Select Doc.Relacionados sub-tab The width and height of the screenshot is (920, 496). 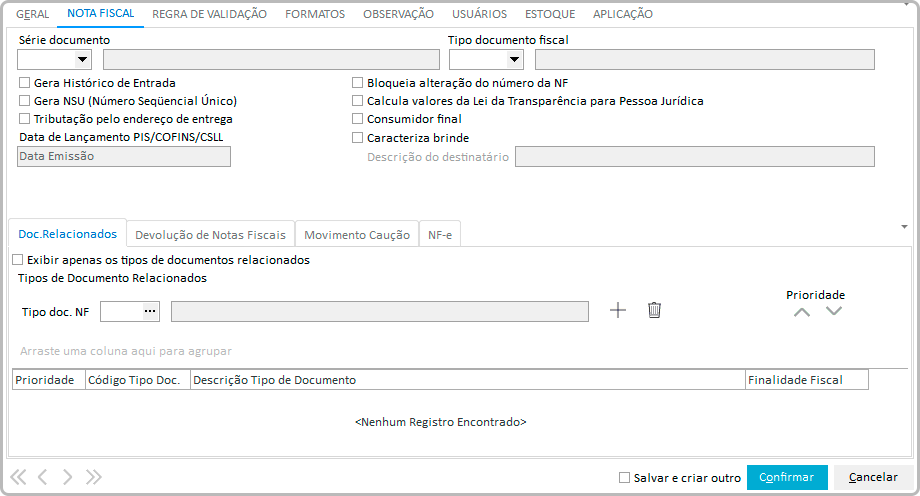tap(67, 234)
